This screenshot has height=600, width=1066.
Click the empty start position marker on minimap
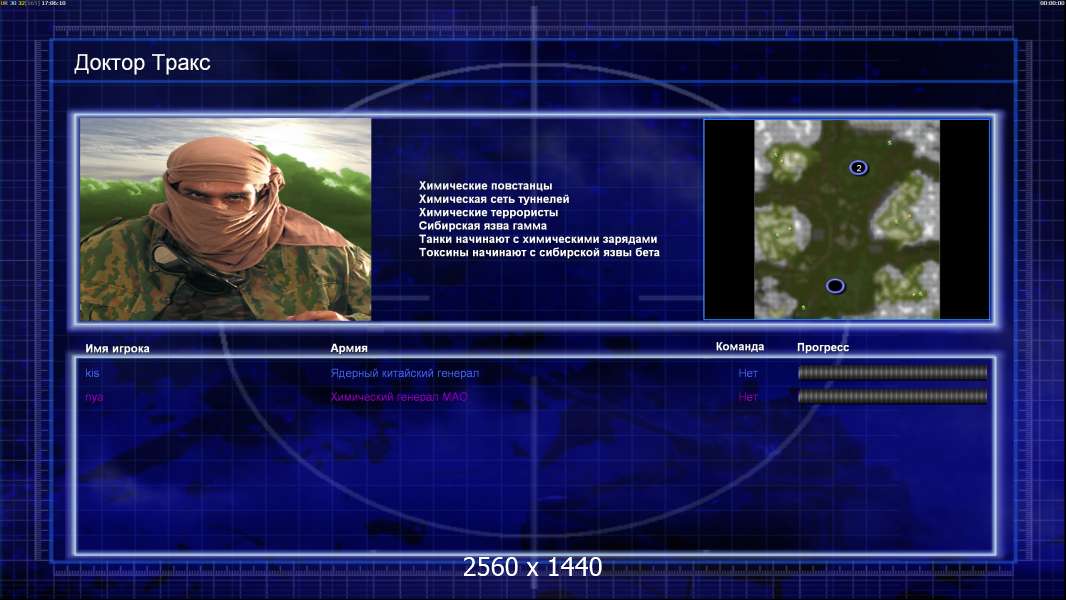[835, 286]
